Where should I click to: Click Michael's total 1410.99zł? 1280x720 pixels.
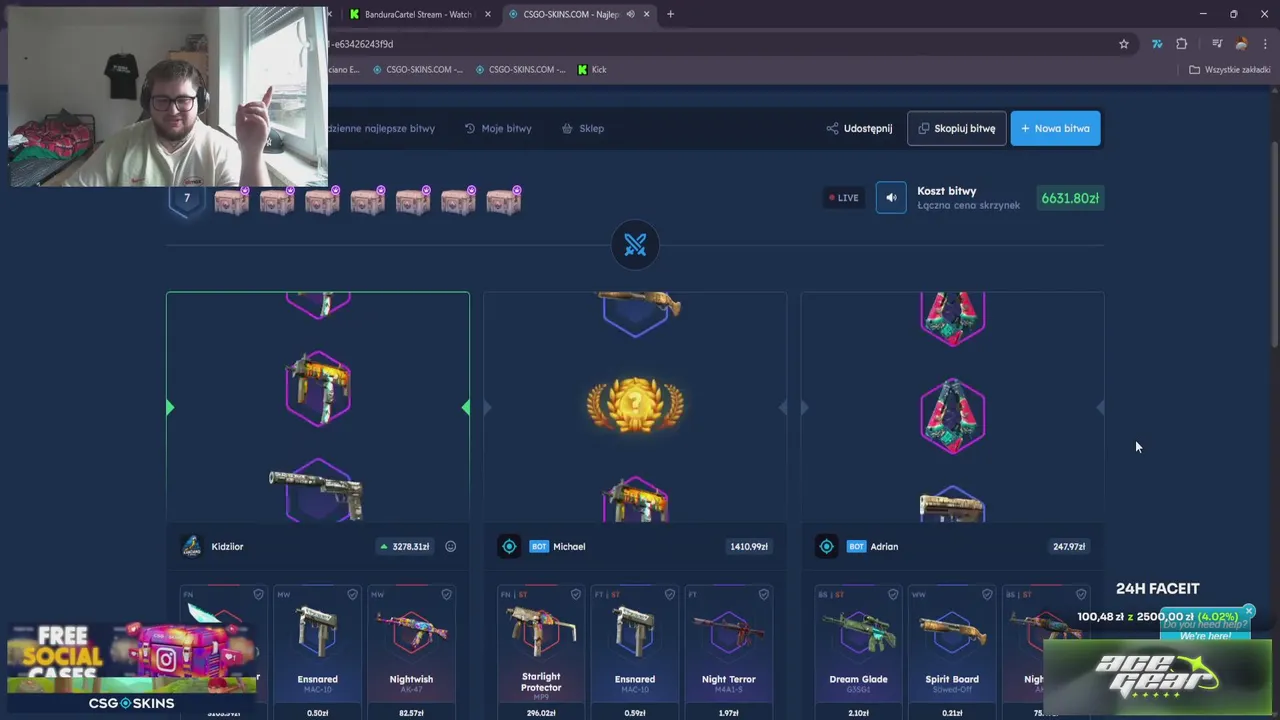[x=749, y=546]
